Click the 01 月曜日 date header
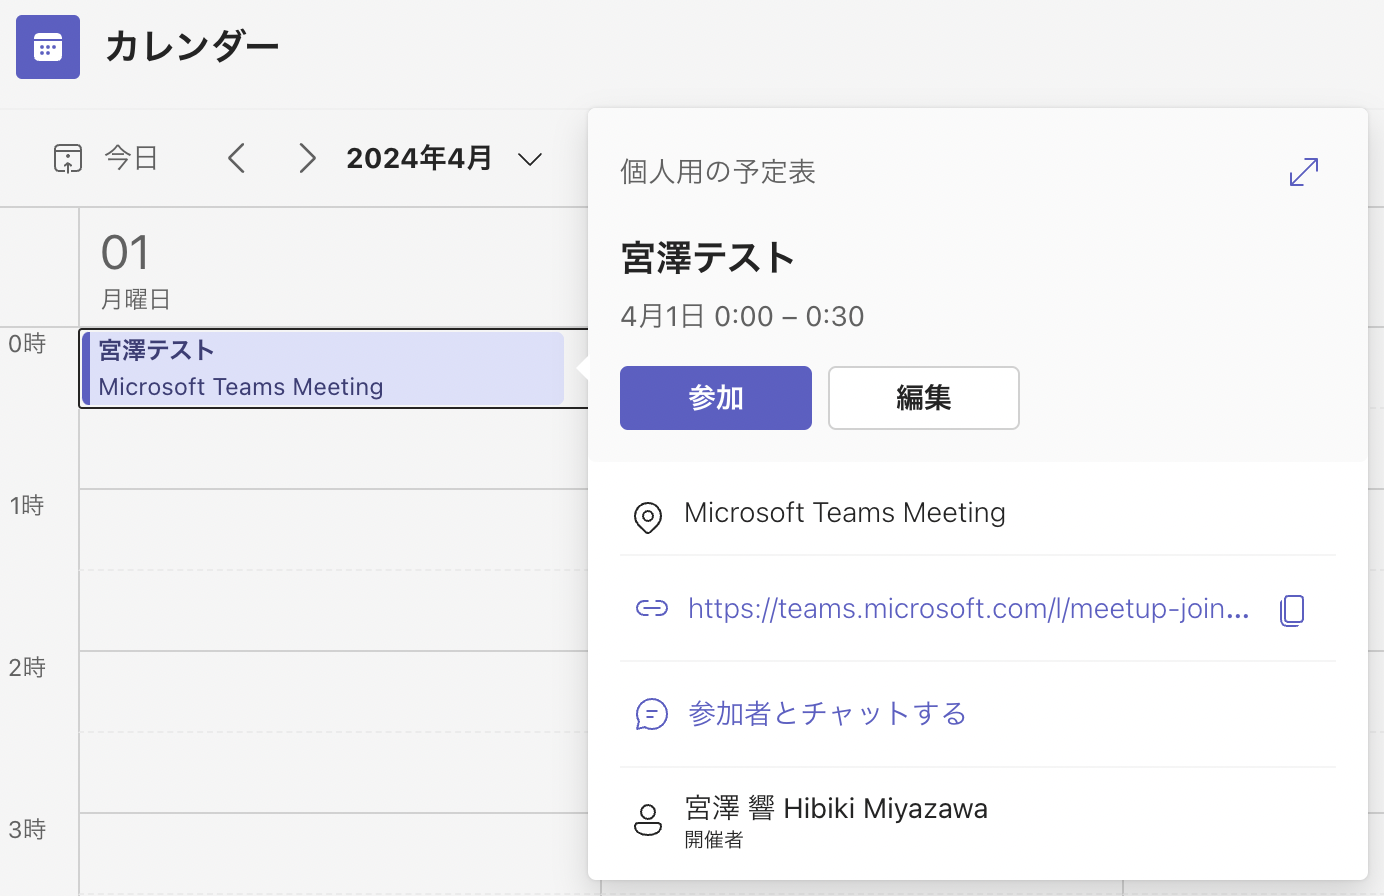The width and height of the screenshot is (1384, 896). (x=135, y=268)
